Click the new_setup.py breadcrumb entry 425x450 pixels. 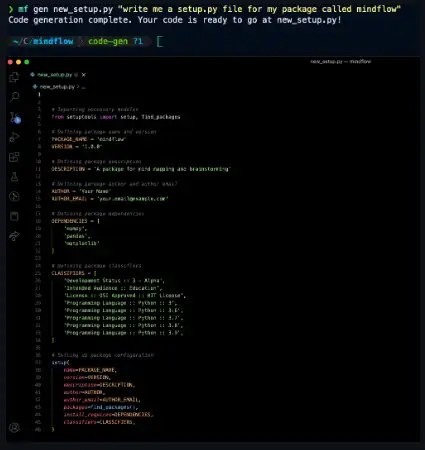[57, 87]
